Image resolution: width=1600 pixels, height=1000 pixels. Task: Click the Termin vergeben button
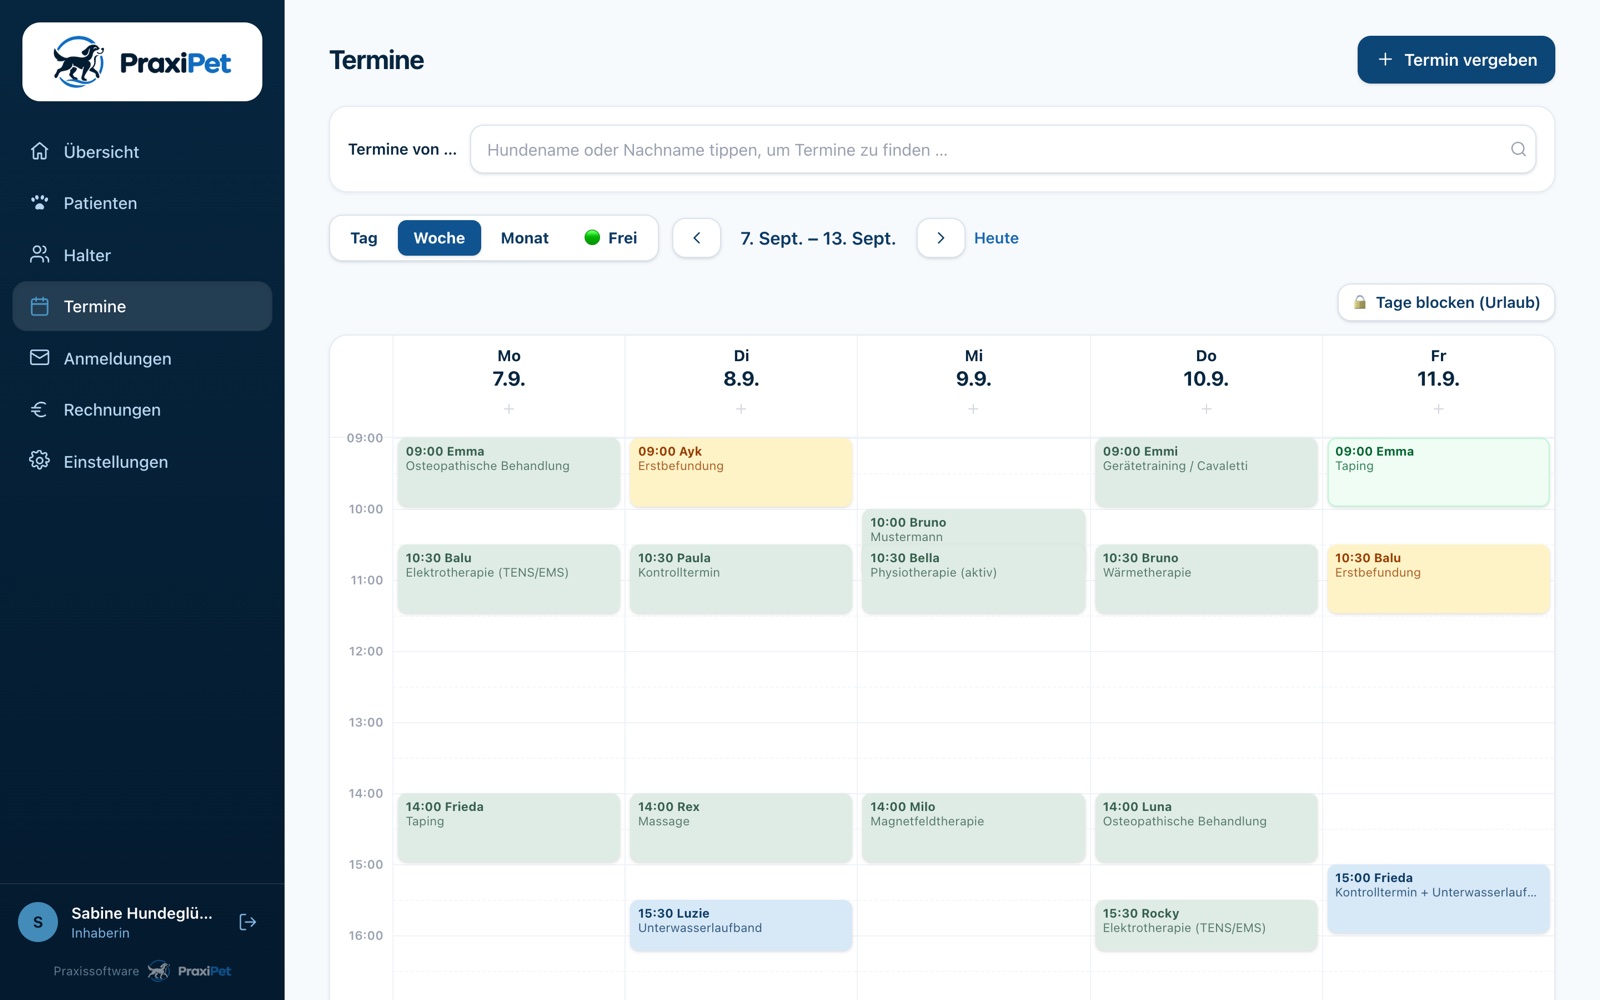click(1456, 60)
